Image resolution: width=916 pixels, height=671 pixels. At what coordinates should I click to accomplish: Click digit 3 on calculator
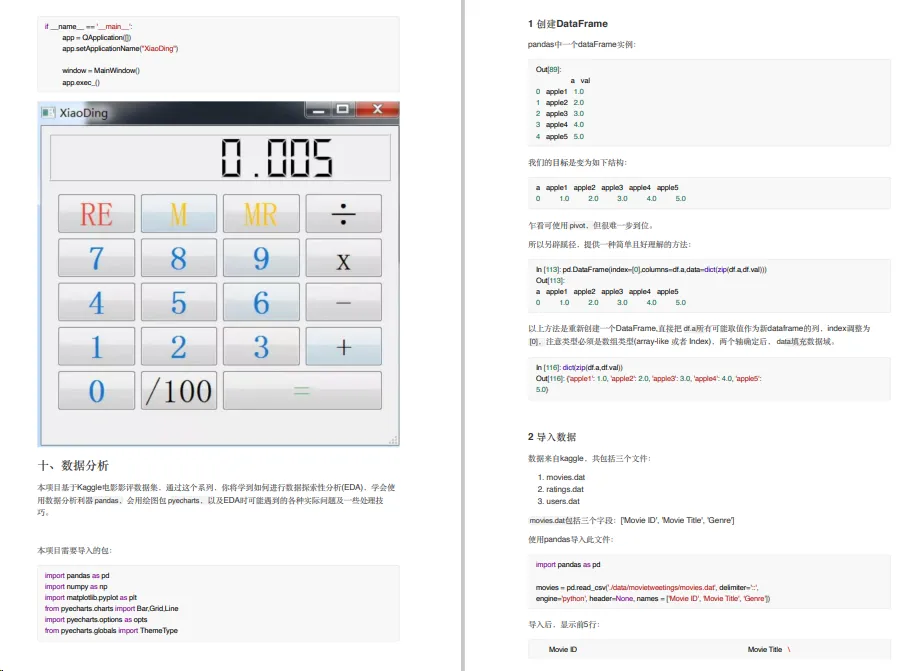pyautogui.click(x=261, y=347)
